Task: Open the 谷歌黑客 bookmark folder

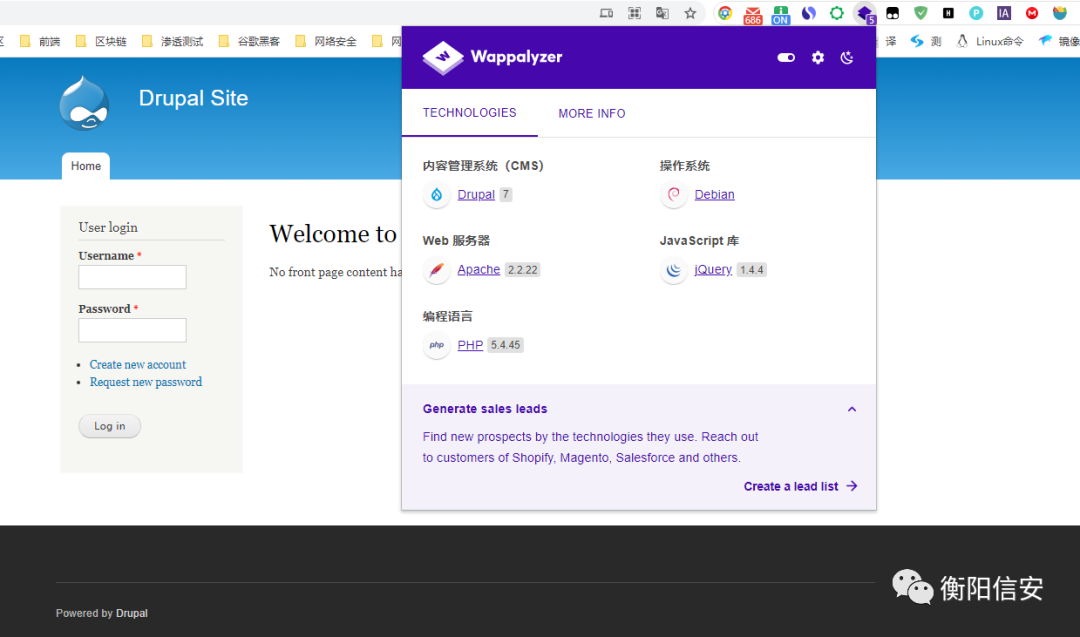Action: pos(249,41)
